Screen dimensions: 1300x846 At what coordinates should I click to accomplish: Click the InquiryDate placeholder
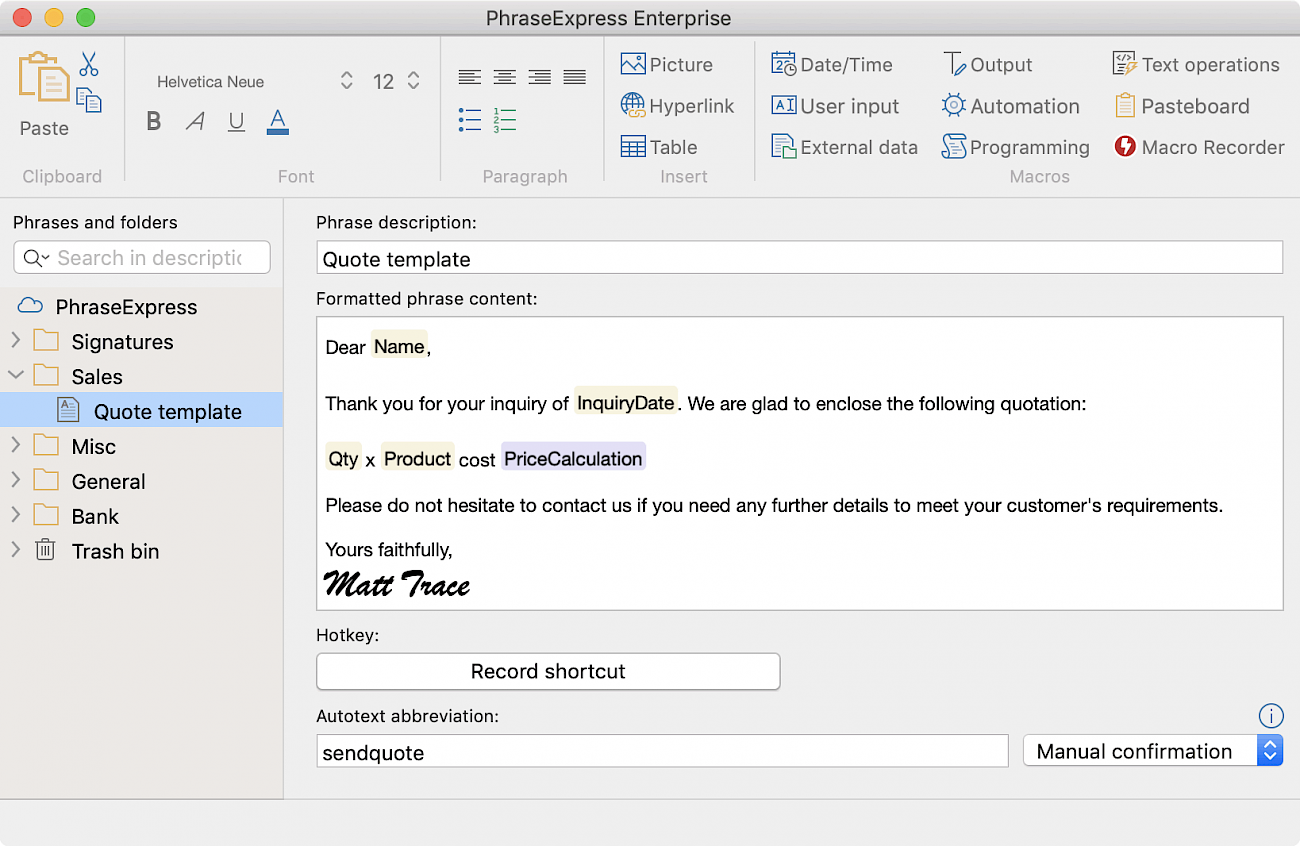626,403
